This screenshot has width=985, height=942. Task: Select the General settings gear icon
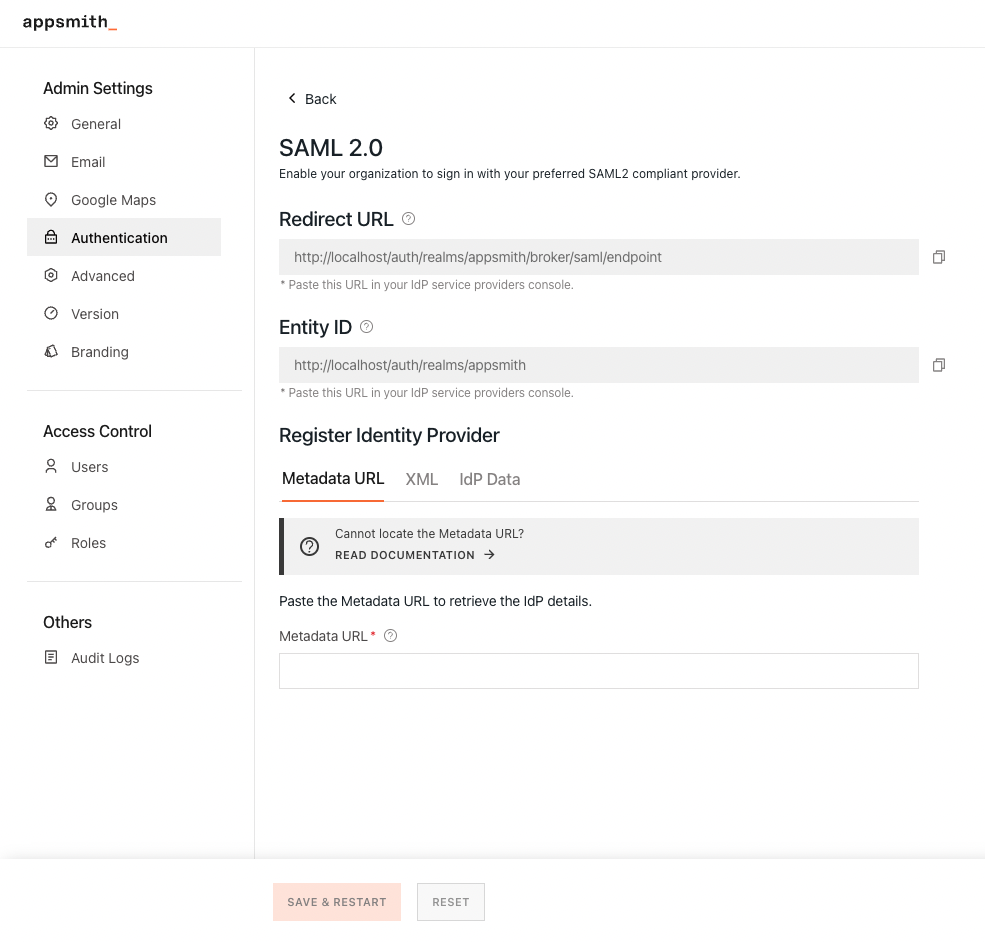pyautogui.click(x=51, y=123)
